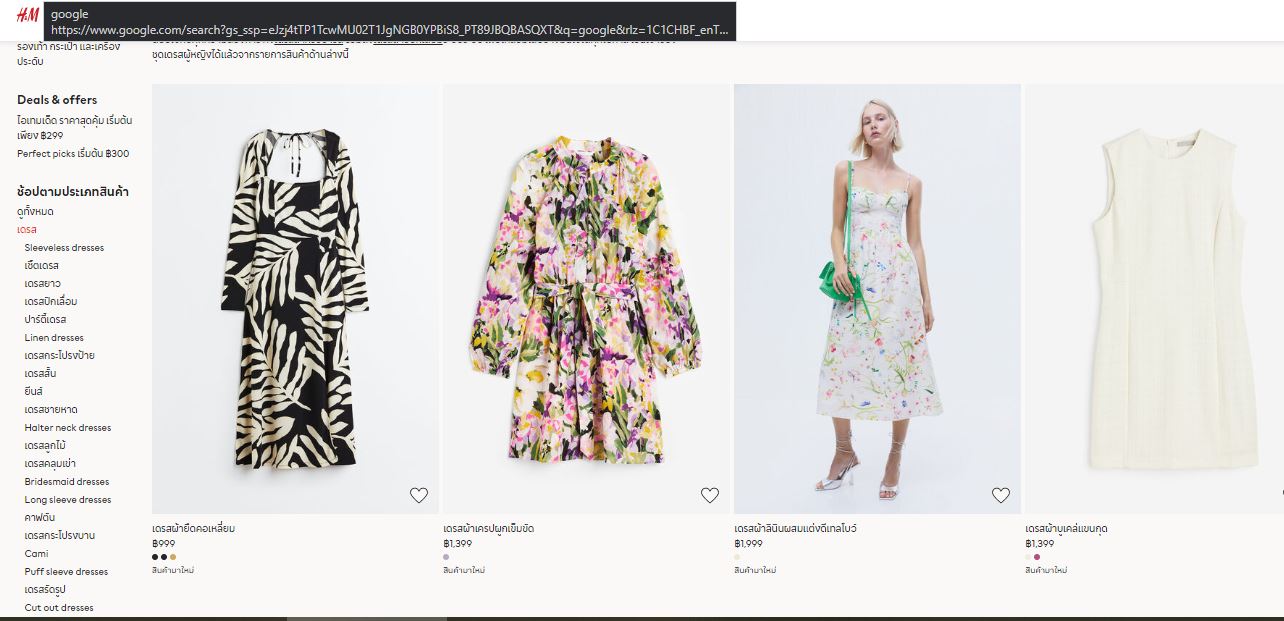1284x621 pixels.
Task: Open the Sleeveless dresses category
Action: (64, 247)
